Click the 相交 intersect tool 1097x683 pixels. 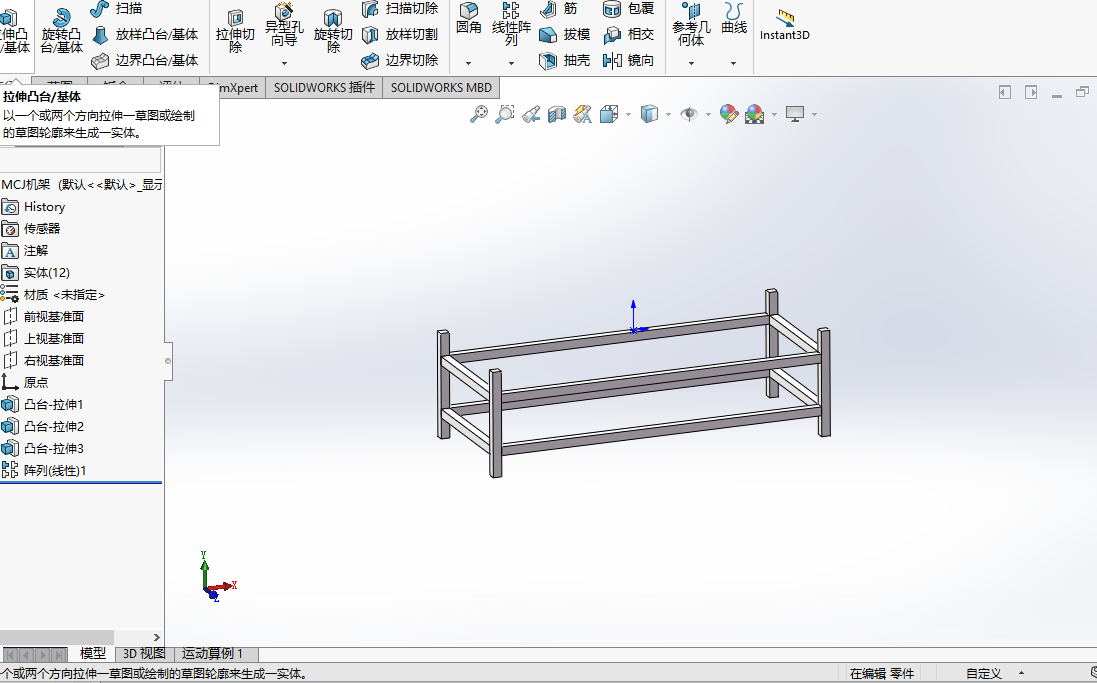[x=628, y=34]
